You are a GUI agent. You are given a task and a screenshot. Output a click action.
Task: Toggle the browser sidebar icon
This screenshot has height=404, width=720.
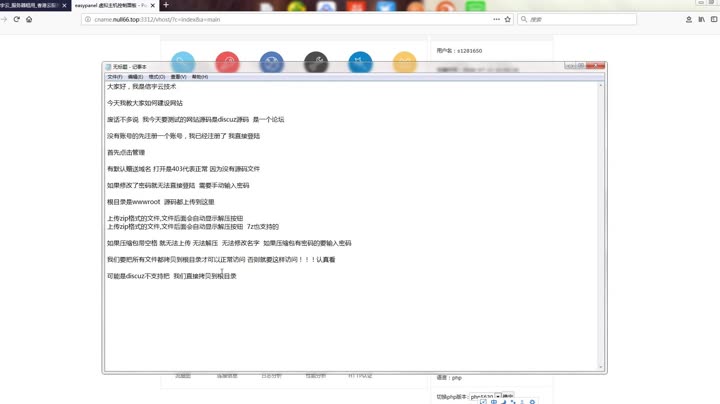tap(714, 19)
